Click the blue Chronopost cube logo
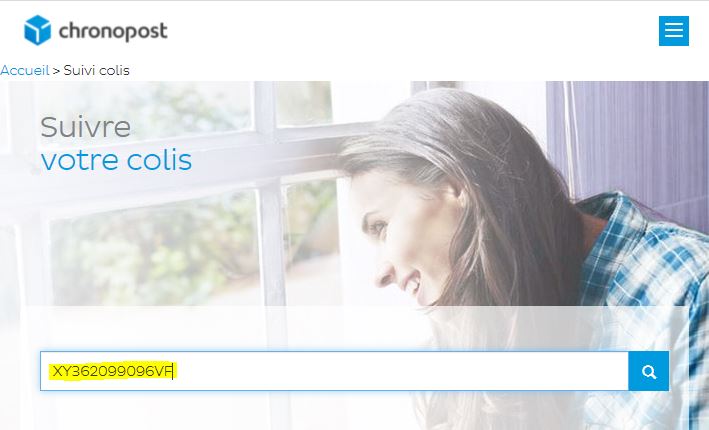709x430 pixels. coord(37,30)
